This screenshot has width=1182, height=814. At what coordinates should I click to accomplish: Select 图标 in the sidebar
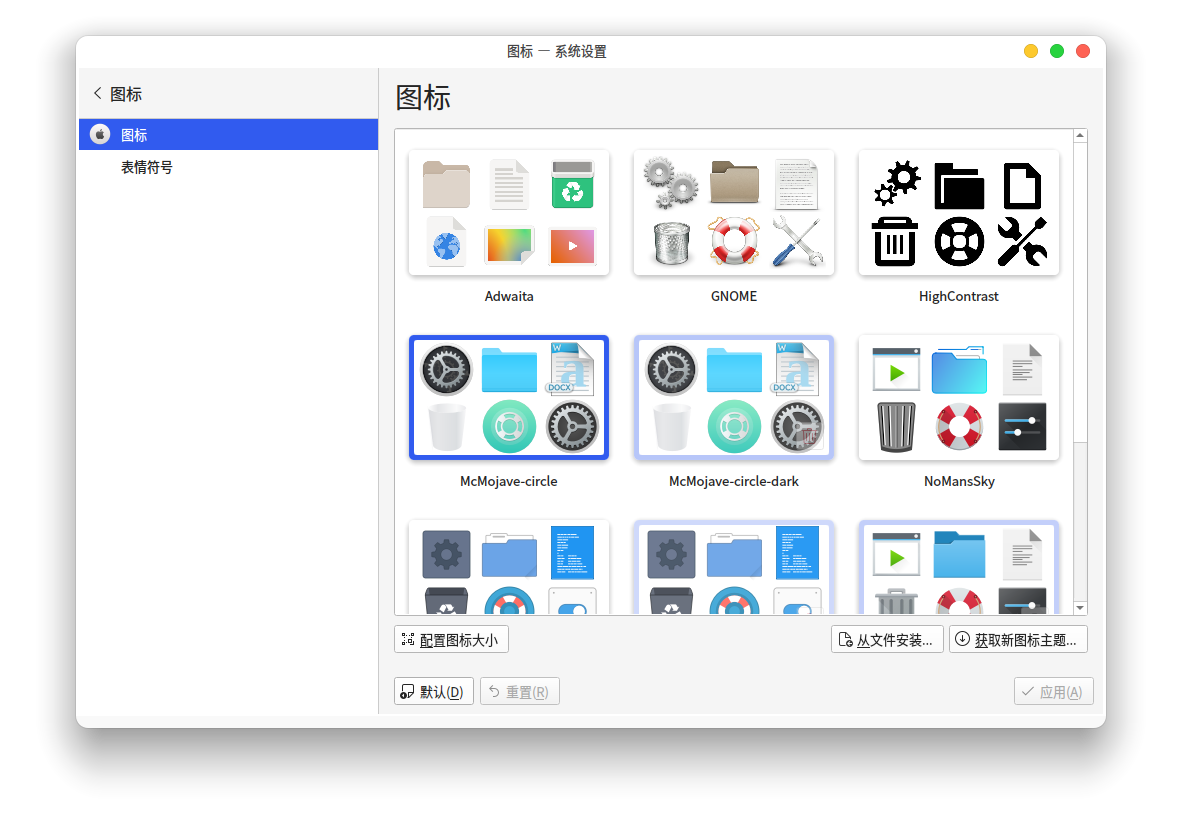[228, 134]
